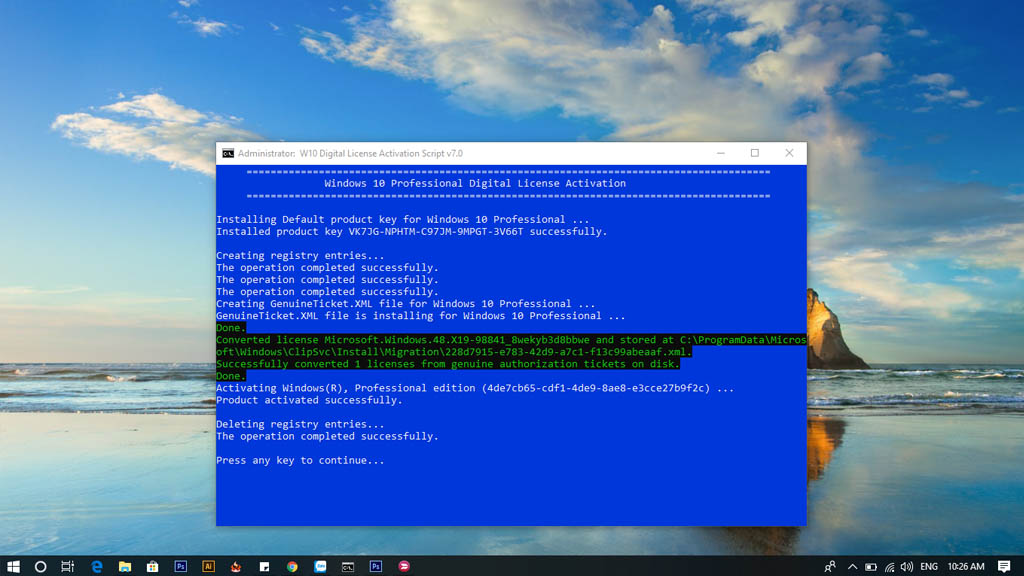The image size is (1024, 576).
Task: Open the Photoshop icon beside the Store icon
Action: (x=181, y=566)
